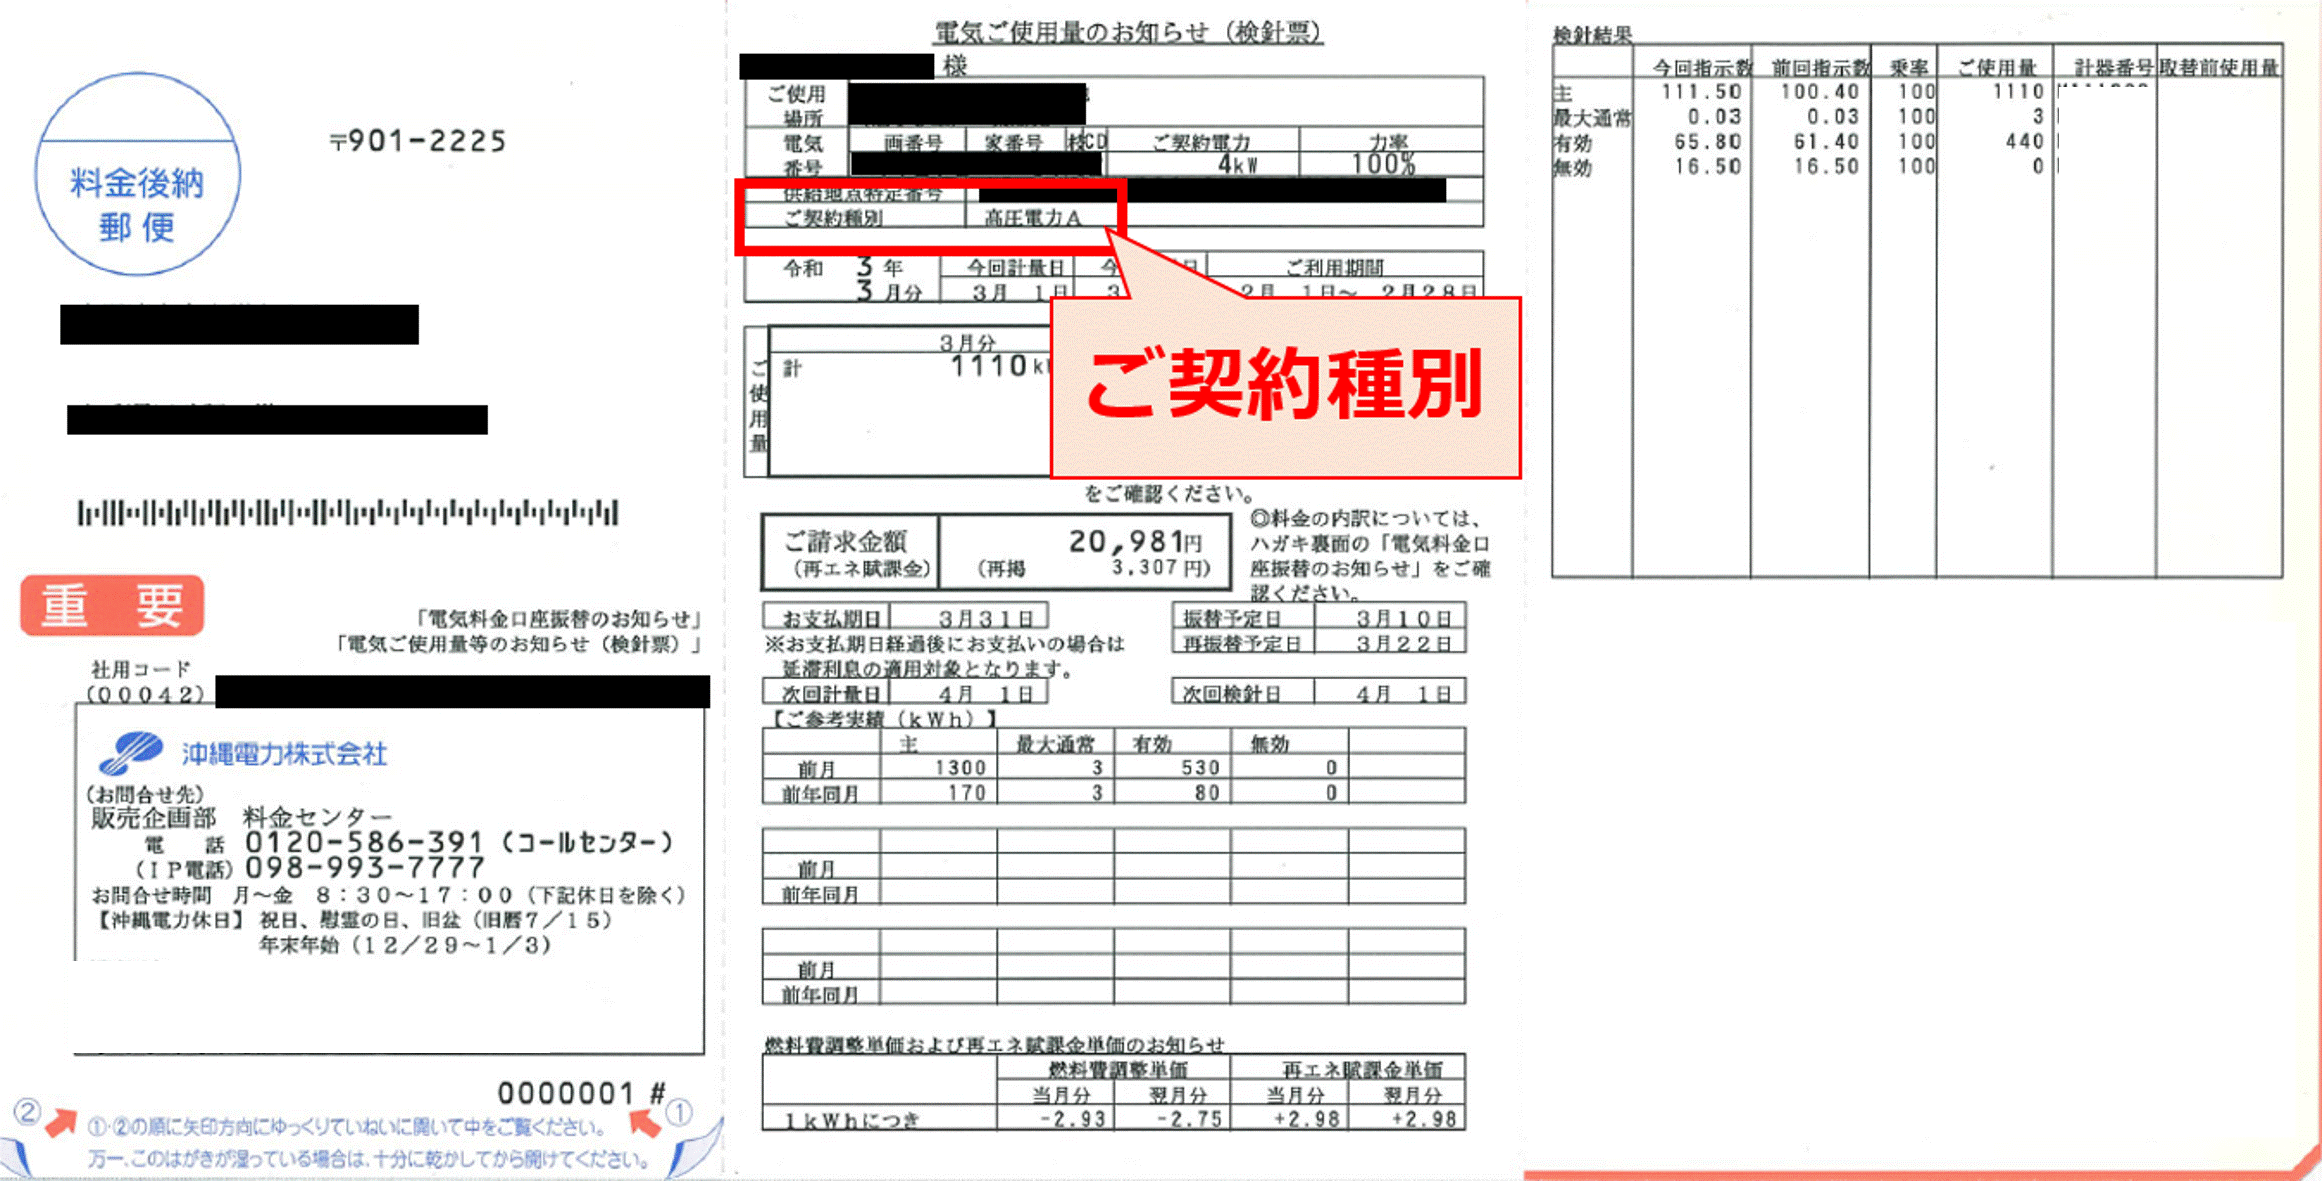
Task: Click the orange arrow beside circled 1
Action: (645, 1123)
